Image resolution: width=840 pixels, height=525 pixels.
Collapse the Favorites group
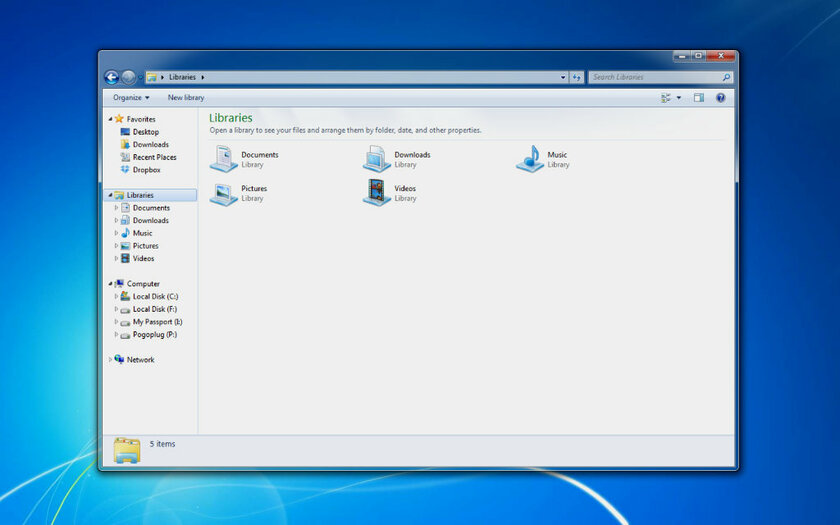click(110, 119)
